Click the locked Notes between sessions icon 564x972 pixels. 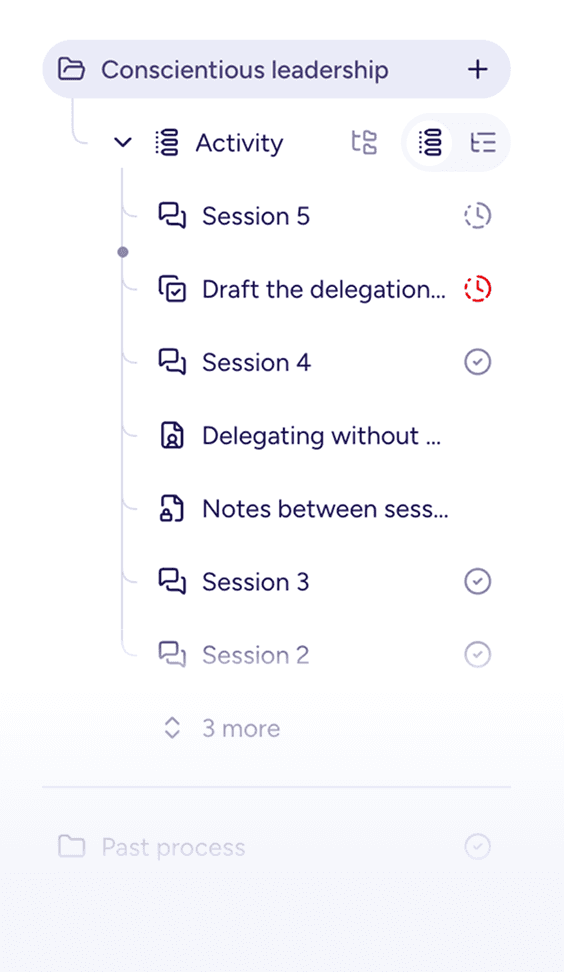pos(172,509)
